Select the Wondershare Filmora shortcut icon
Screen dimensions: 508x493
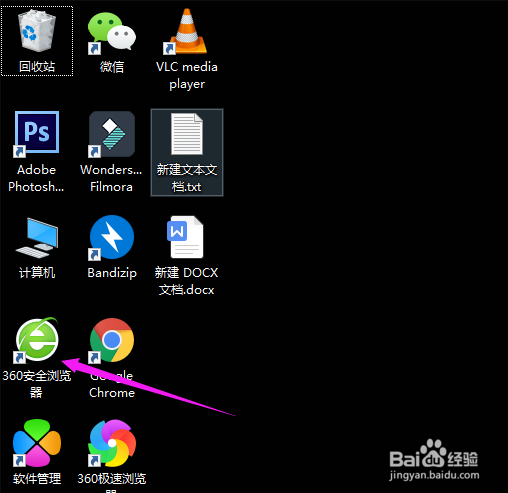pos(112,134)
